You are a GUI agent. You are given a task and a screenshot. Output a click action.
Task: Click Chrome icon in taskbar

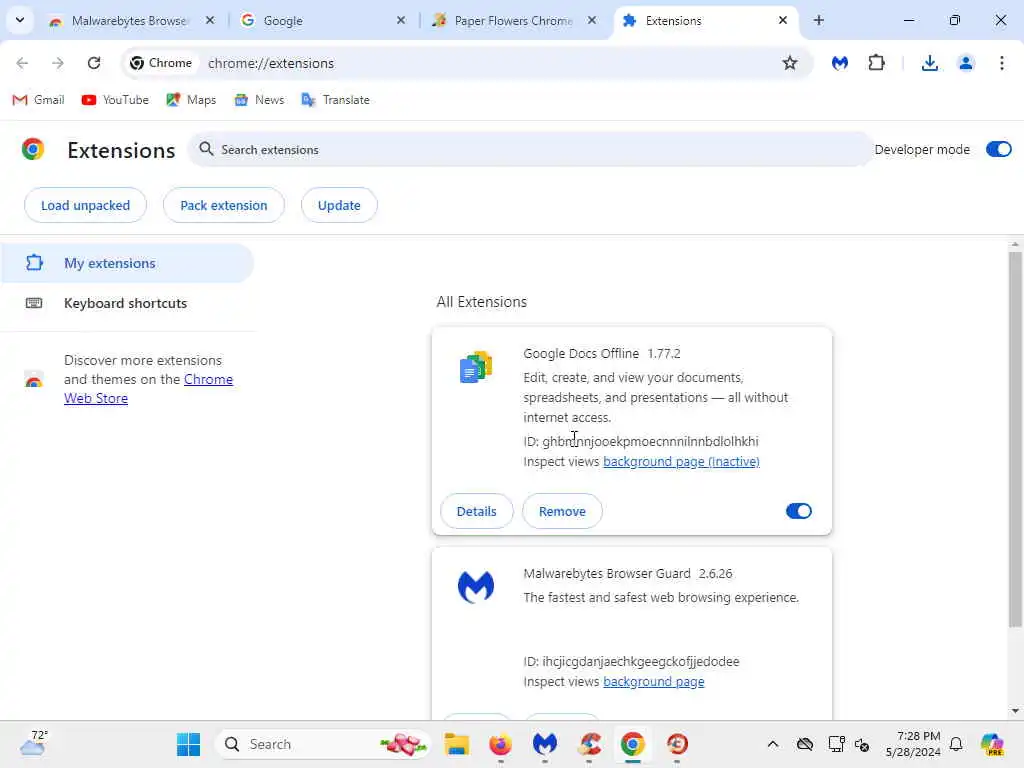(x=632, y=744)
